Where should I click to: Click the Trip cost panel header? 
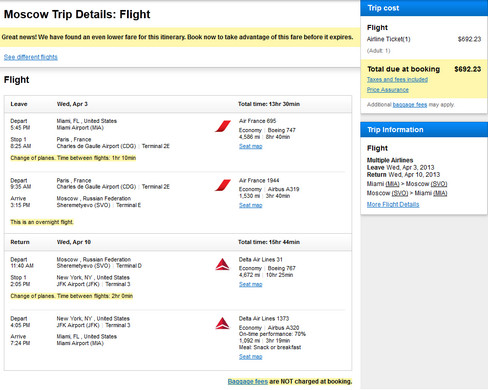(424, 8)
